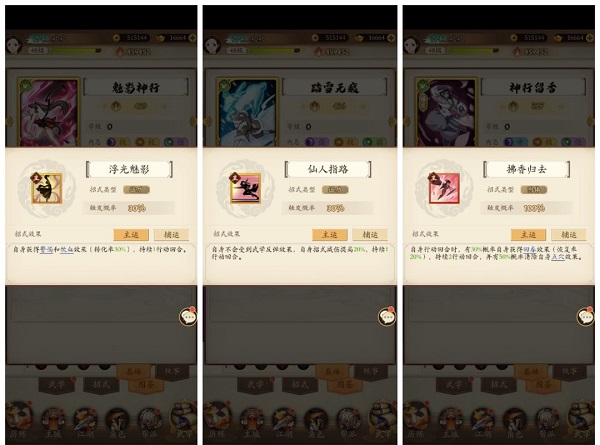Open chat bubble in the 神行留香 screen
600x445 pixels.
tap(585, 316)
